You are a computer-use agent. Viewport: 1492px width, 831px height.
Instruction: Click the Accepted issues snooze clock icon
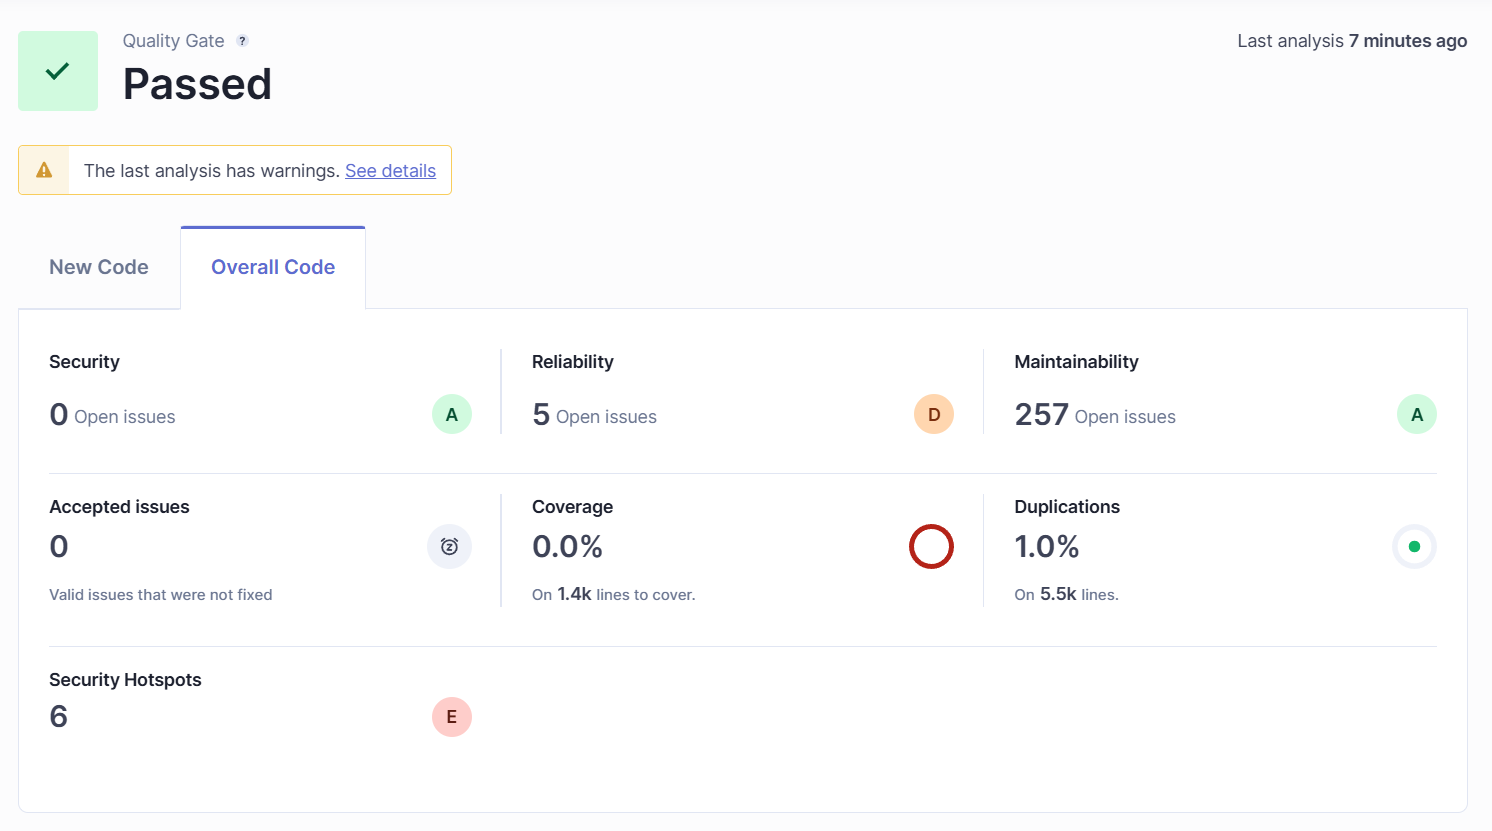pyautogui.click(x=449, y=546)
